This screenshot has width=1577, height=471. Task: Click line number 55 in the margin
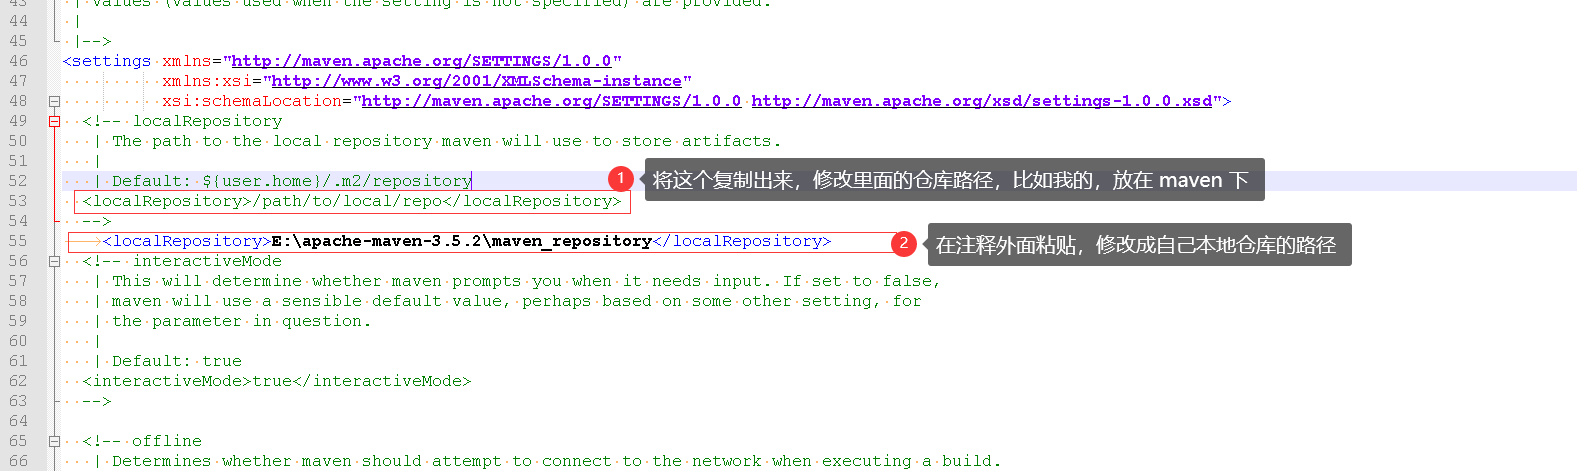click(x=18, y=241)
